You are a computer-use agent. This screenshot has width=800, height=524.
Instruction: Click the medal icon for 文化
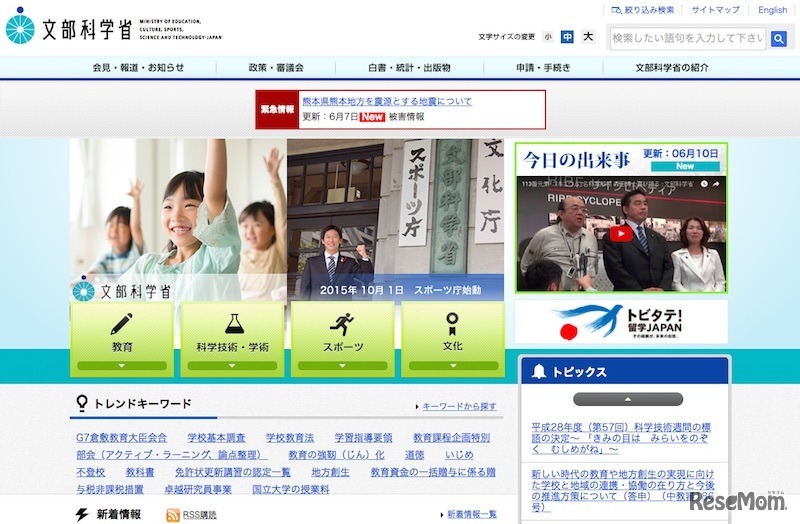452,323
